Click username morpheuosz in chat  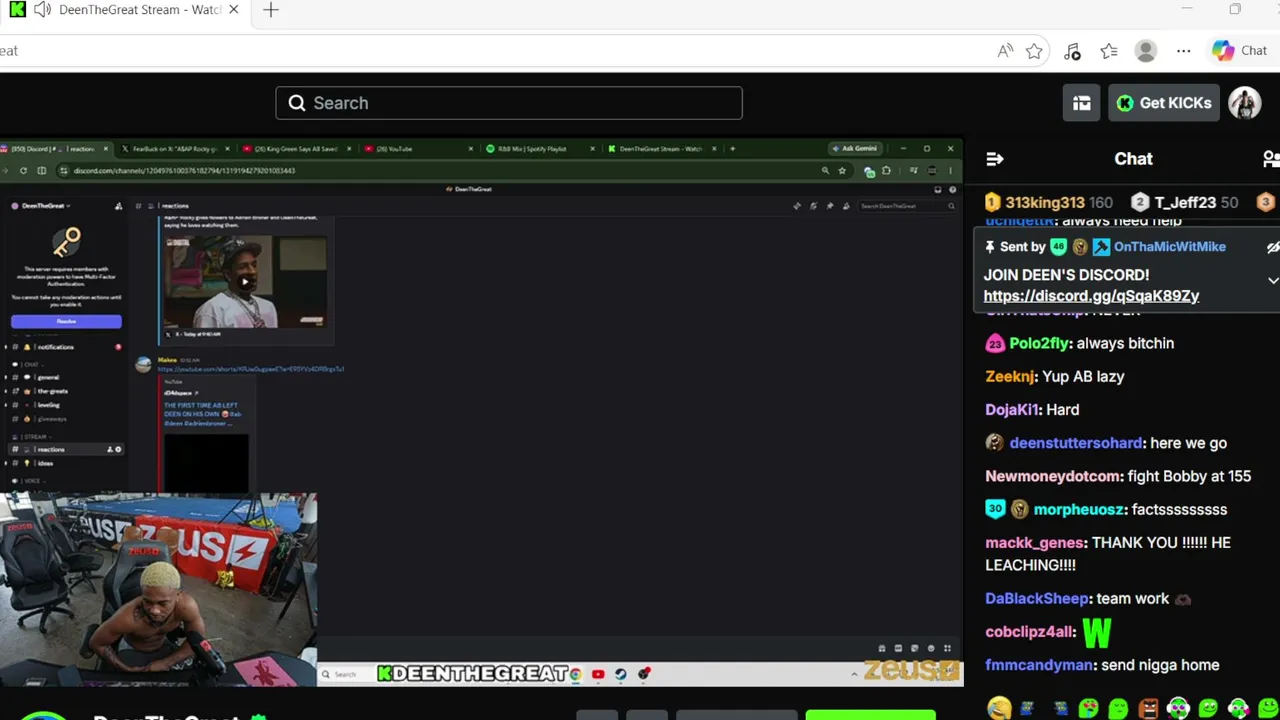tap(1078, 510)
